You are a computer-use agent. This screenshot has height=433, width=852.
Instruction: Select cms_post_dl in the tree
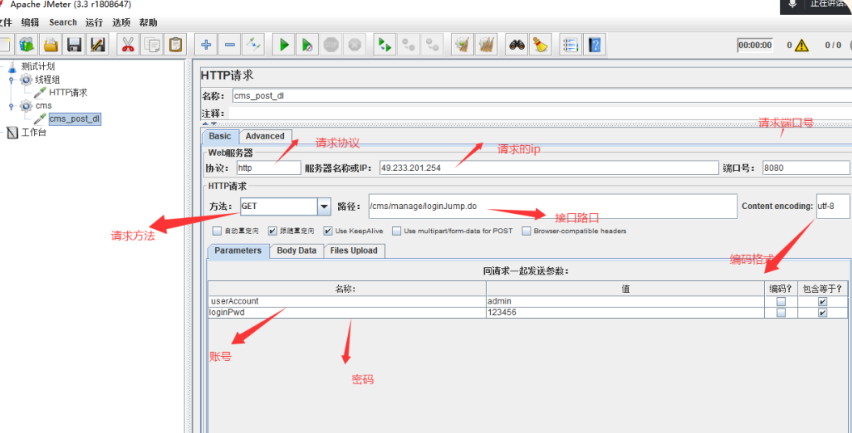point(74,118)
